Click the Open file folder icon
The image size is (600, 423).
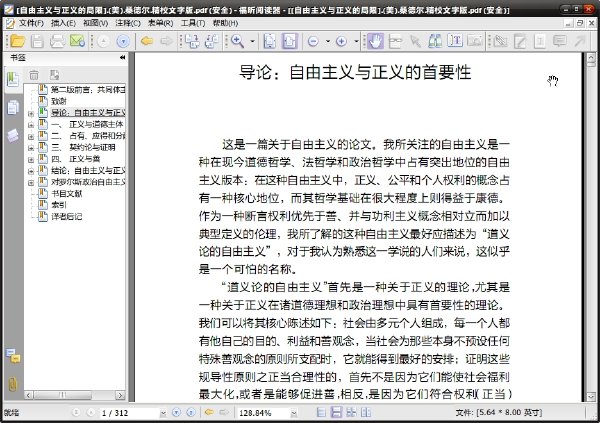tap(18, 41)
